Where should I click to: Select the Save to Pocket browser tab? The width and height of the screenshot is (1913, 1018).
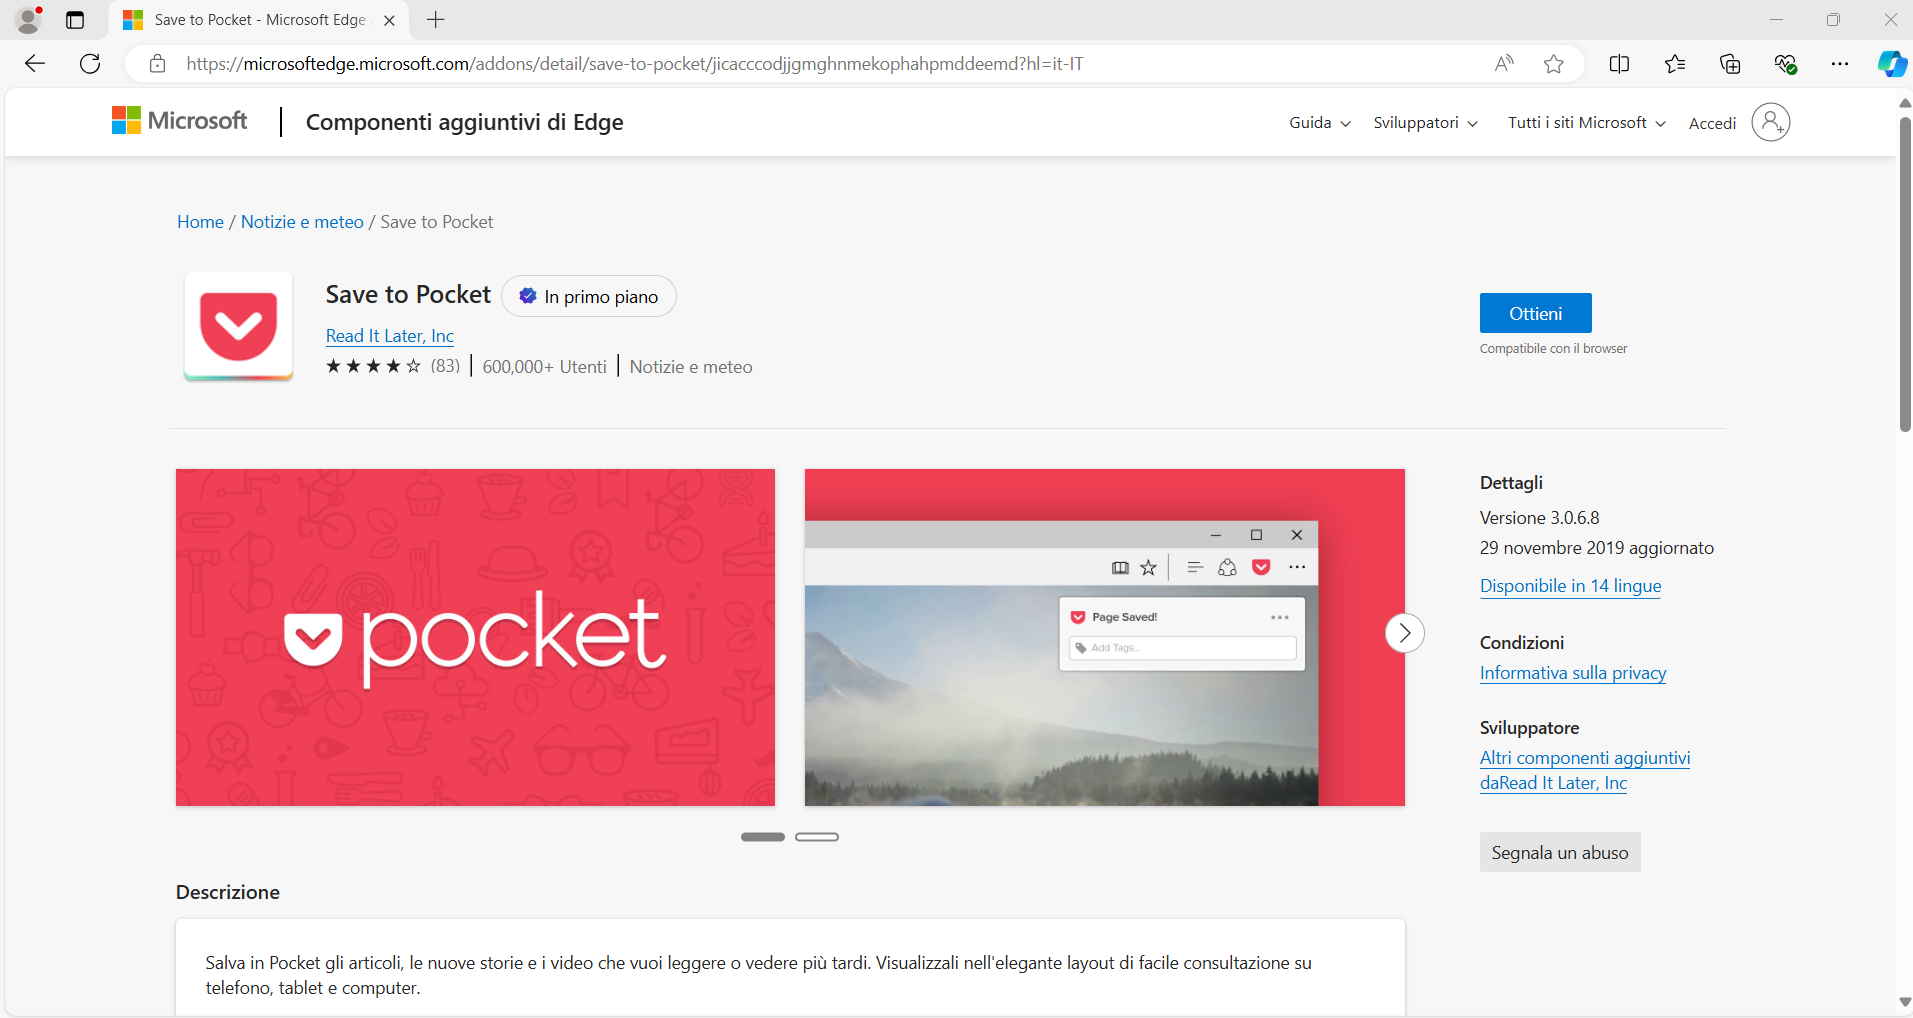point(260,20)
